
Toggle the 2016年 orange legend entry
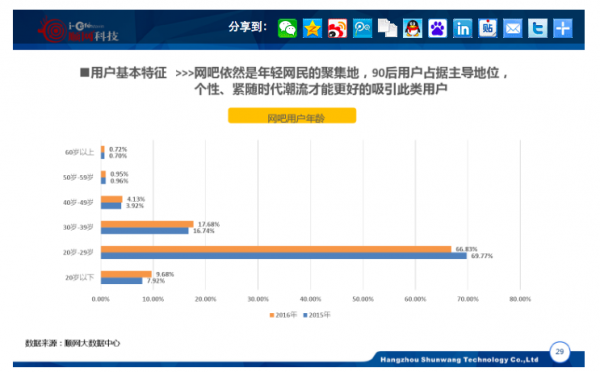(283, 315)
